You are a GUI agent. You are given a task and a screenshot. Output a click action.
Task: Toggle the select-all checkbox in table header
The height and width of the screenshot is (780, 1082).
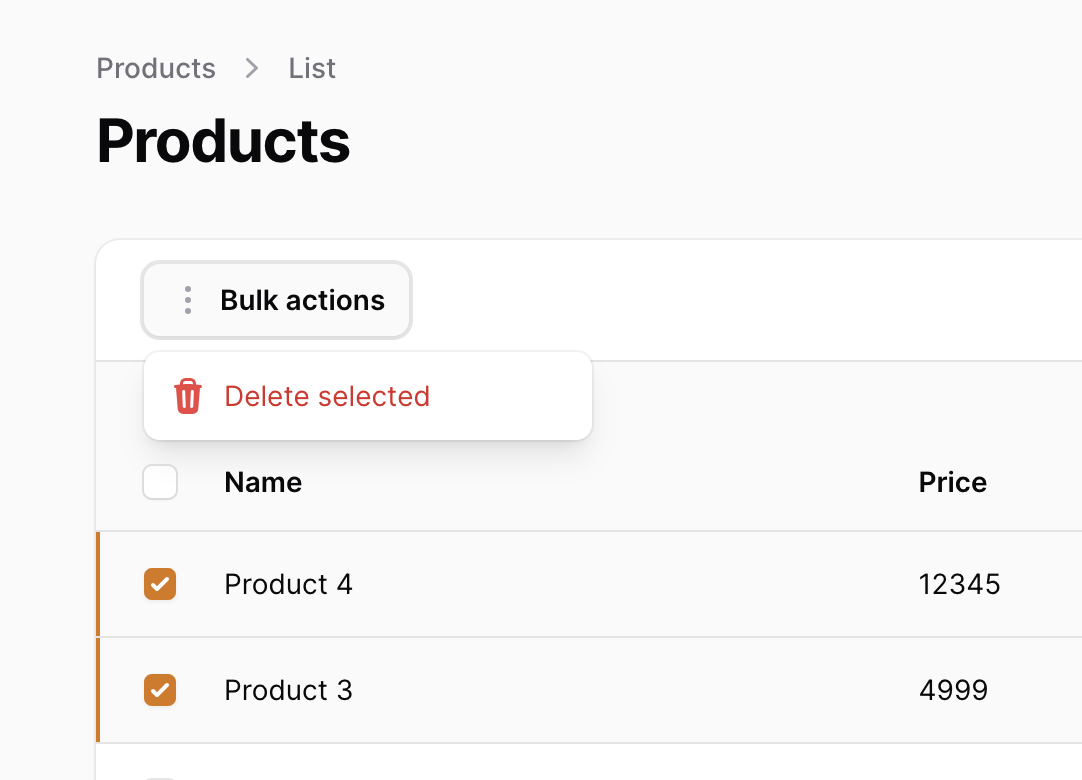160,482
